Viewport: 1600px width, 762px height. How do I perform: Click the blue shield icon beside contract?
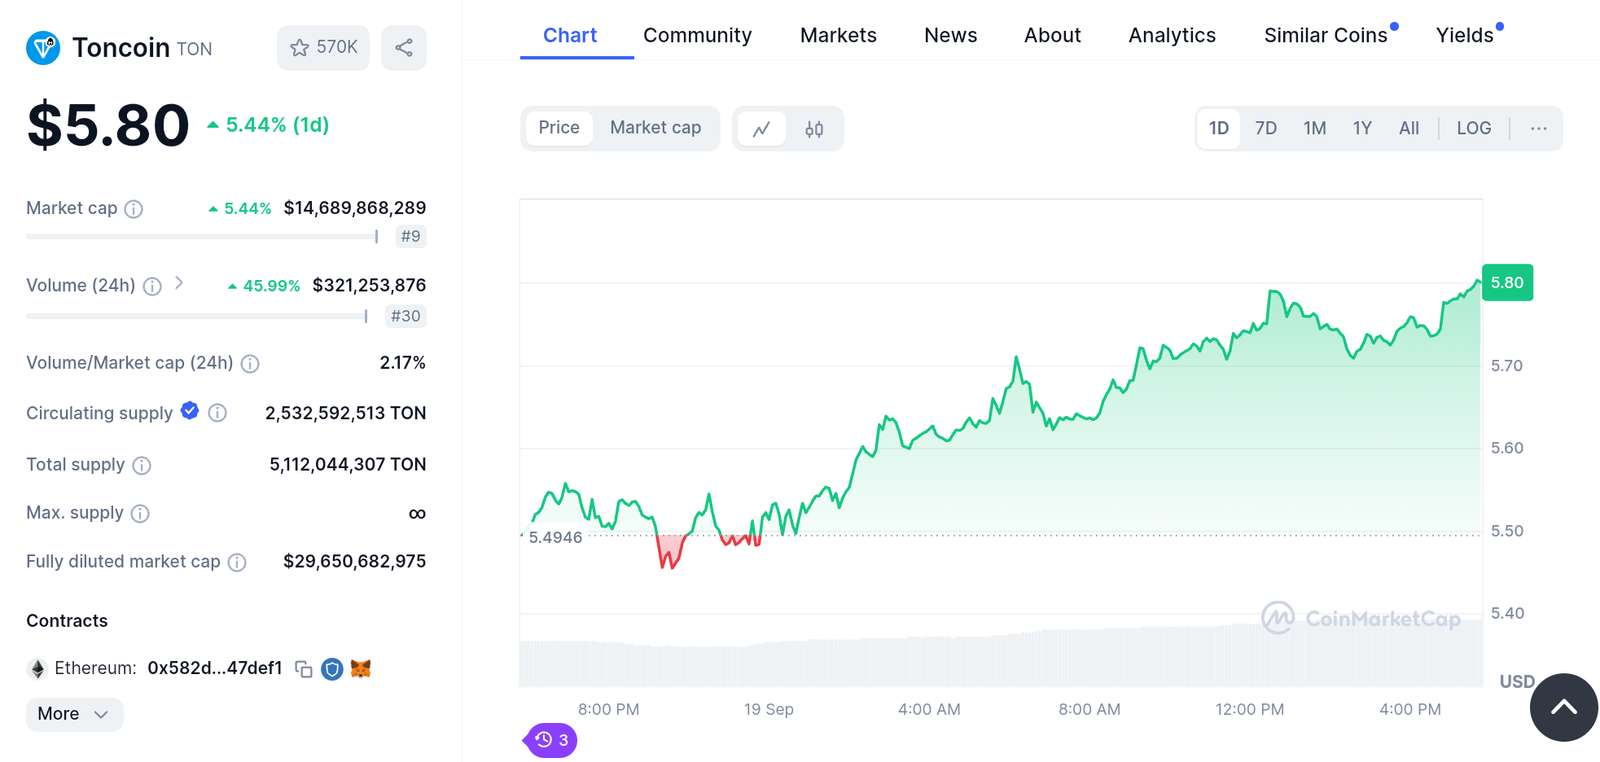coord(332,669)
